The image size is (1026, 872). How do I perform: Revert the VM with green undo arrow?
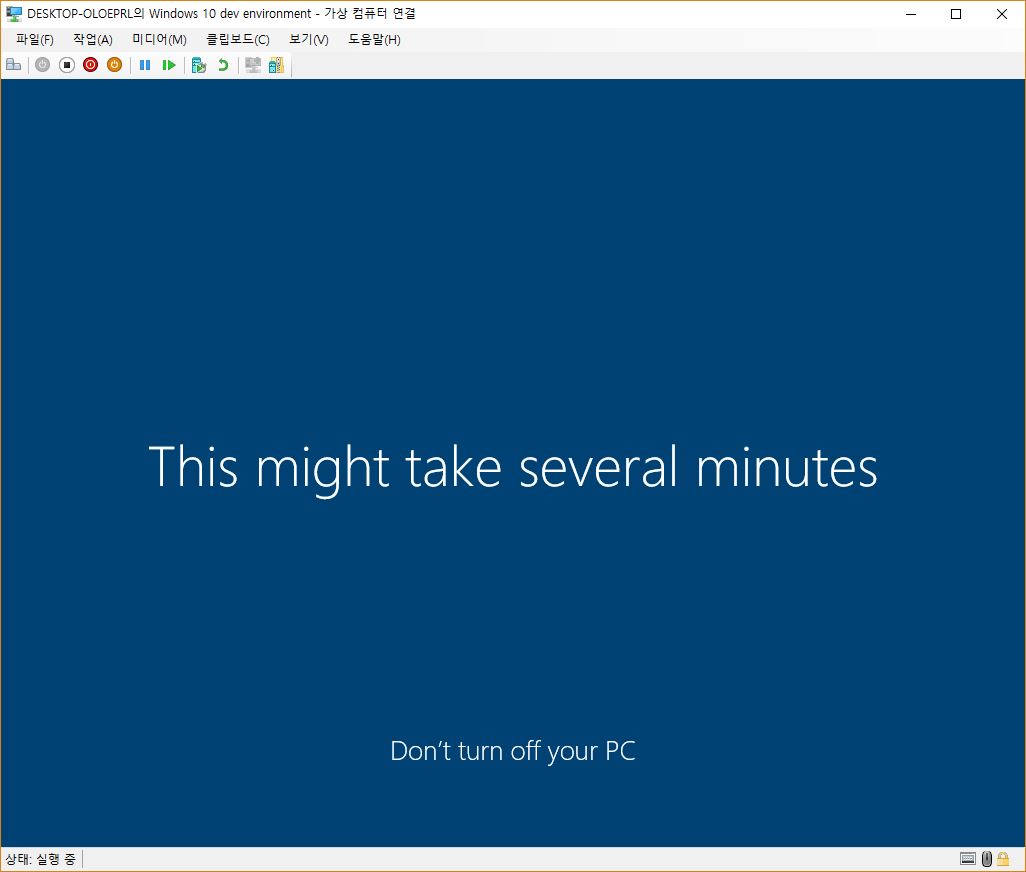click(223, 65)
